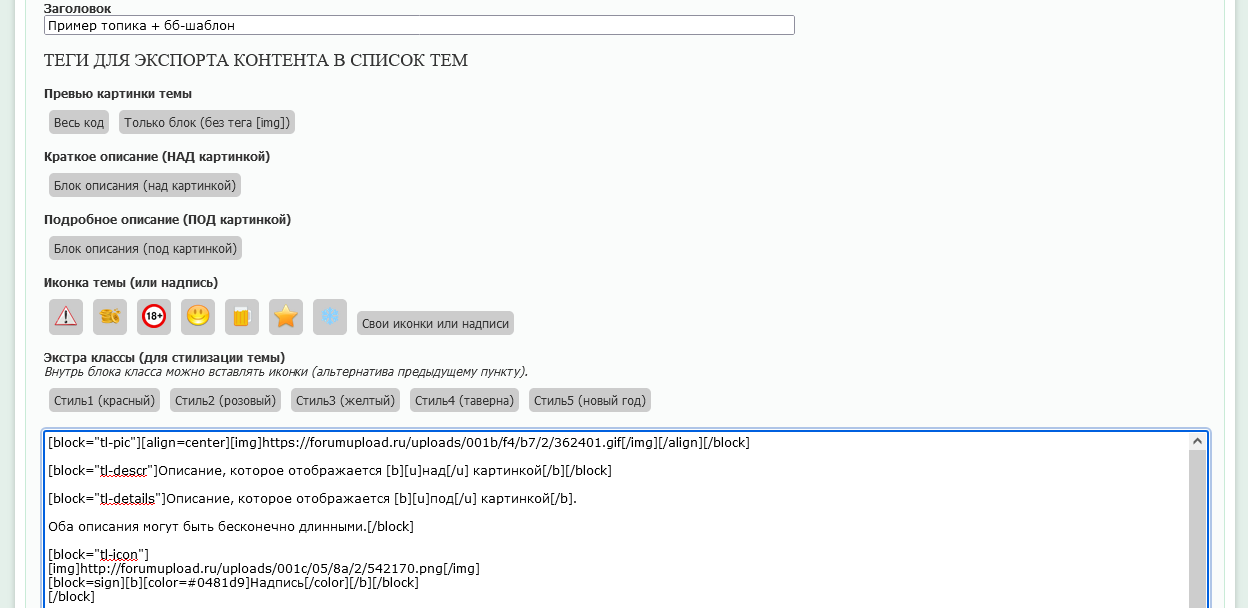
Task: Click the 'Иконка темы (или надпись)' label
Action: (x=131, y=282)
